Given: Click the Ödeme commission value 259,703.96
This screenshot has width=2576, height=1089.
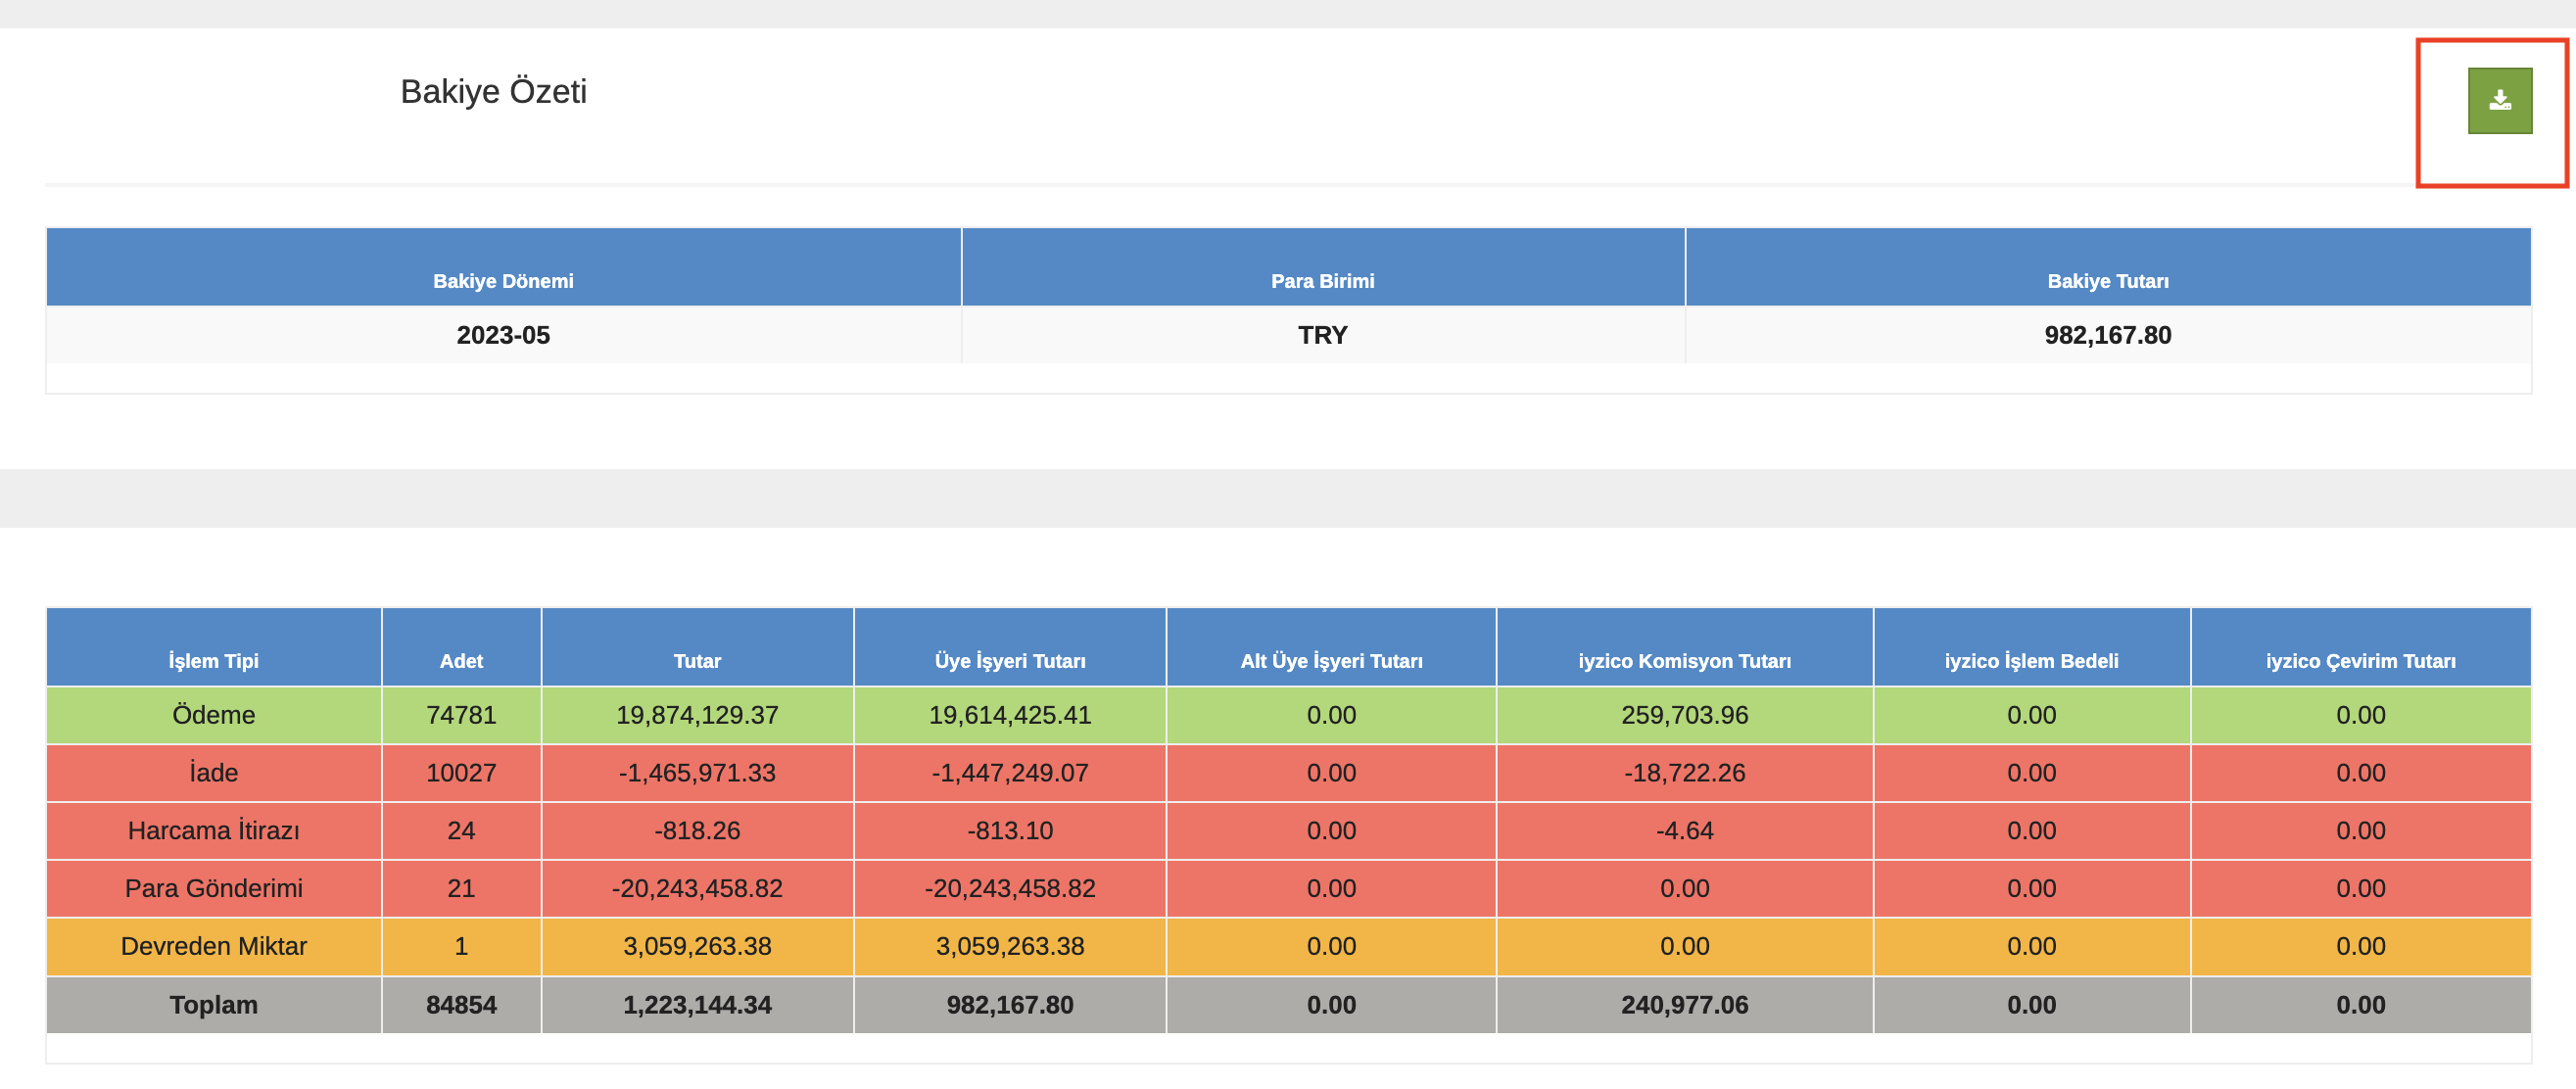Looking at the screenshot, I should tap(1683, 715).
